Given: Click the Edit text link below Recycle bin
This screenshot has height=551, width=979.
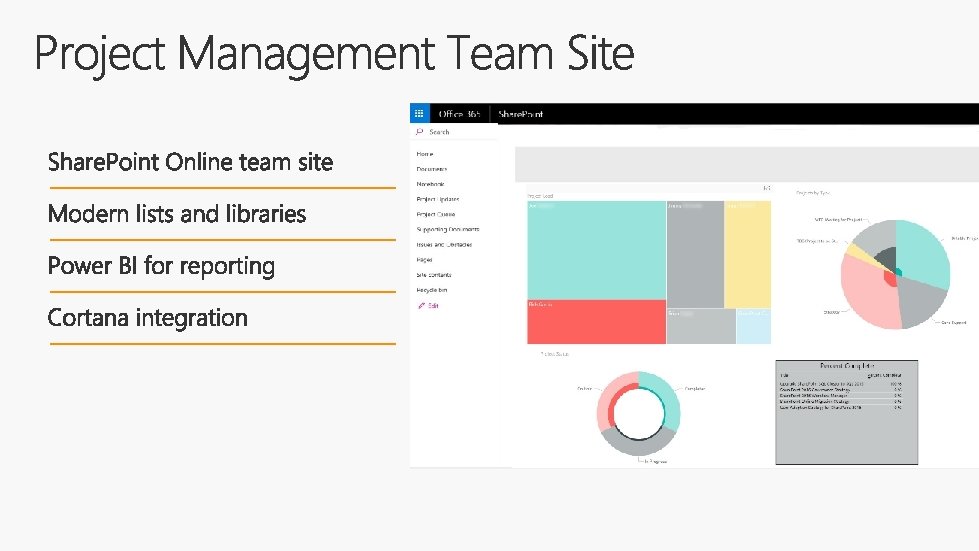Looking at the screenshot, I should click(433, 306).
